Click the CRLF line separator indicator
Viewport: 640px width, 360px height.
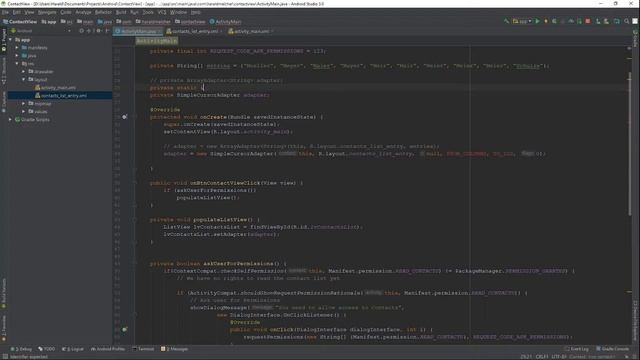pos(542,357)
